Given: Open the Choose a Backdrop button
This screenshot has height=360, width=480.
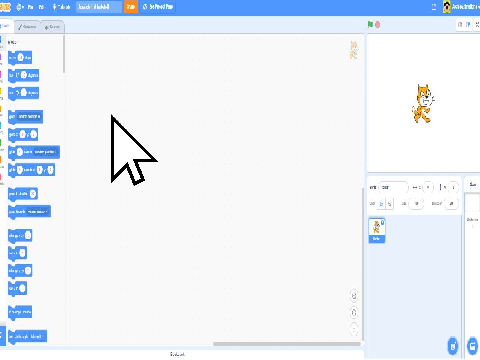Looking at the screenshot, I should click(x=473, y=346).
